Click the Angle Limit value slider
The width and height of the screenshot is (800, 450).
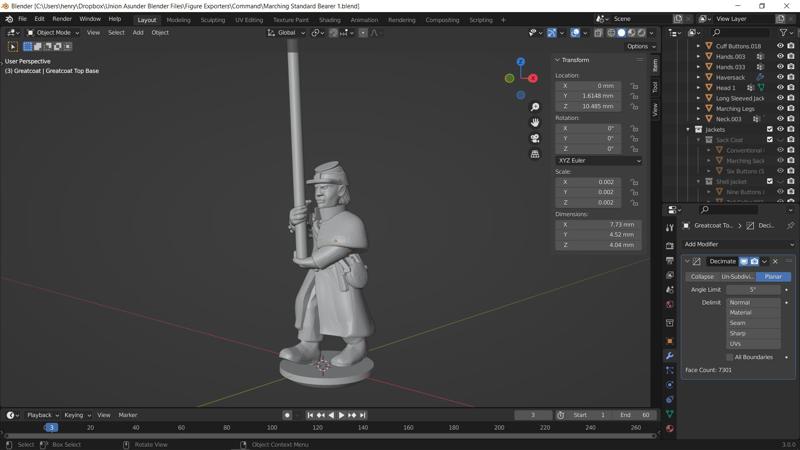coord(753,290)
